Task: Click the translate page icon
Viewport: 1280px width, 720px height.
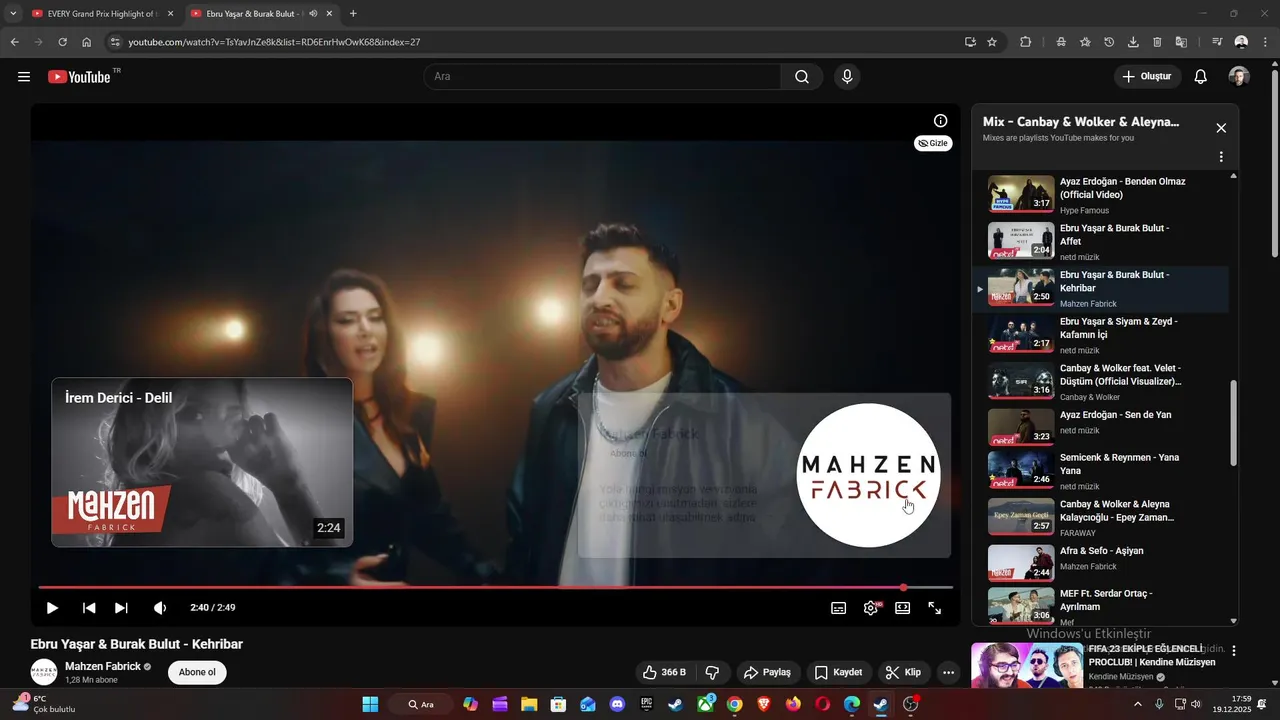Action: tap(1181, 42)
